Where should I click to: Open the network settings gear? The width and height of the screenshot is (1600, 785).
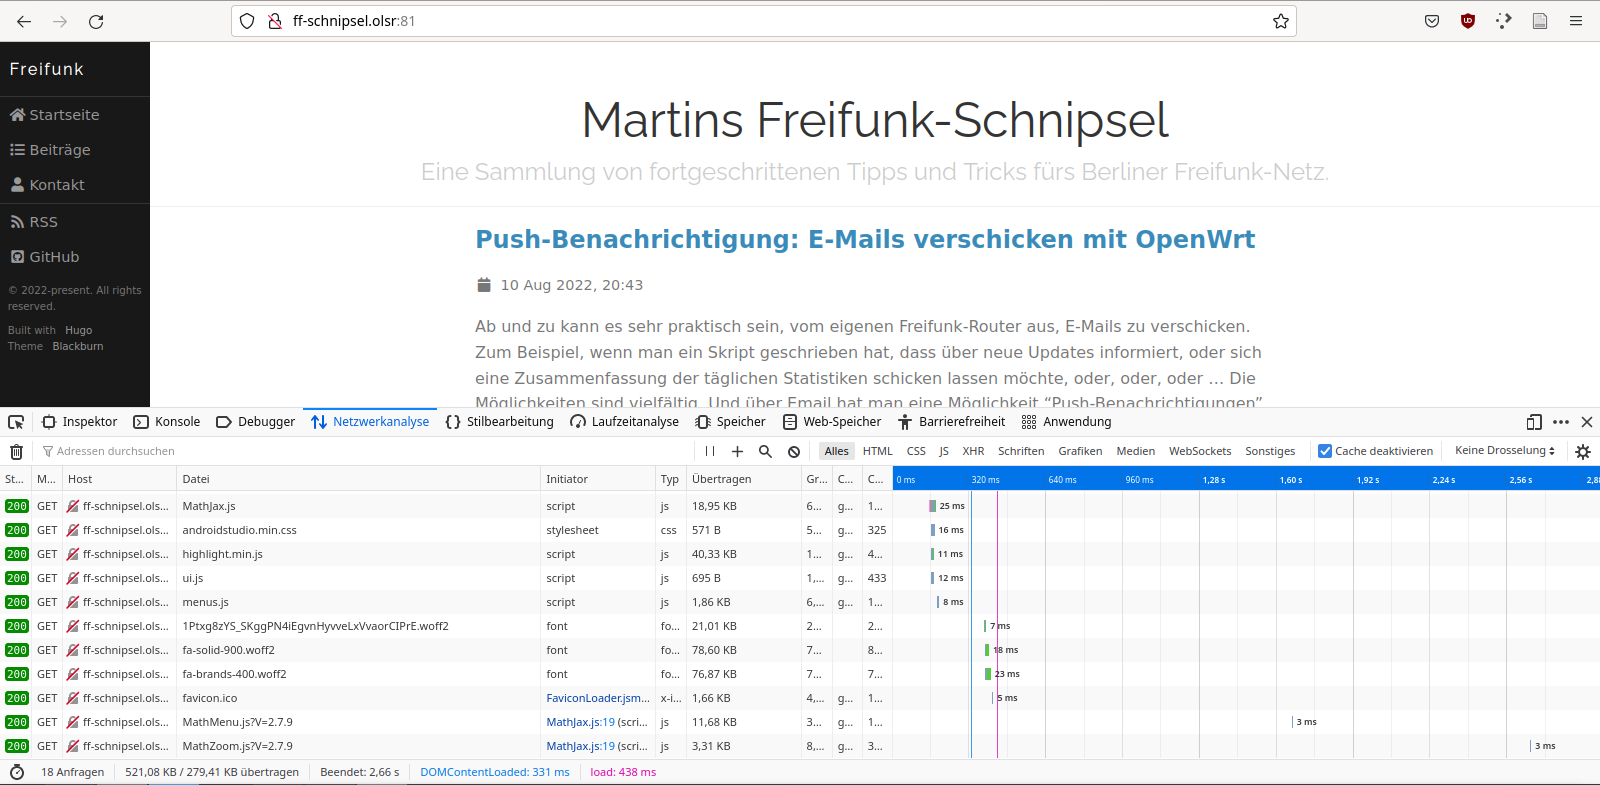(1583, 451)
